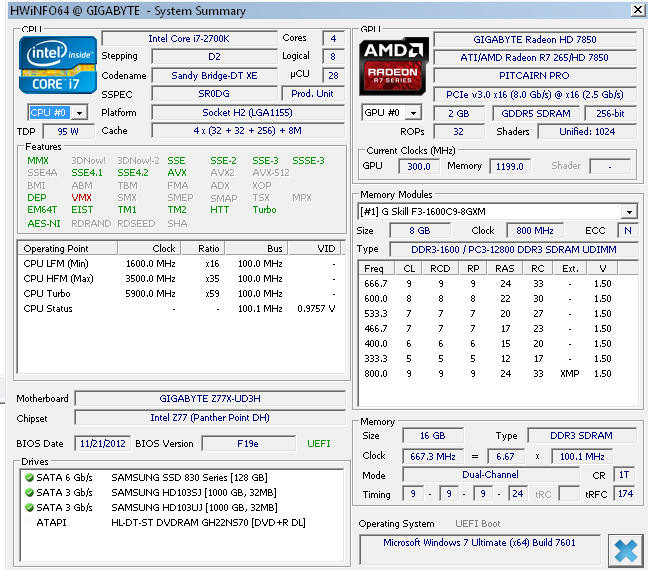Viewport: 648px width, 570px height.
Task: Click the memory clock 667.3 MHz field
Action: 432,456
